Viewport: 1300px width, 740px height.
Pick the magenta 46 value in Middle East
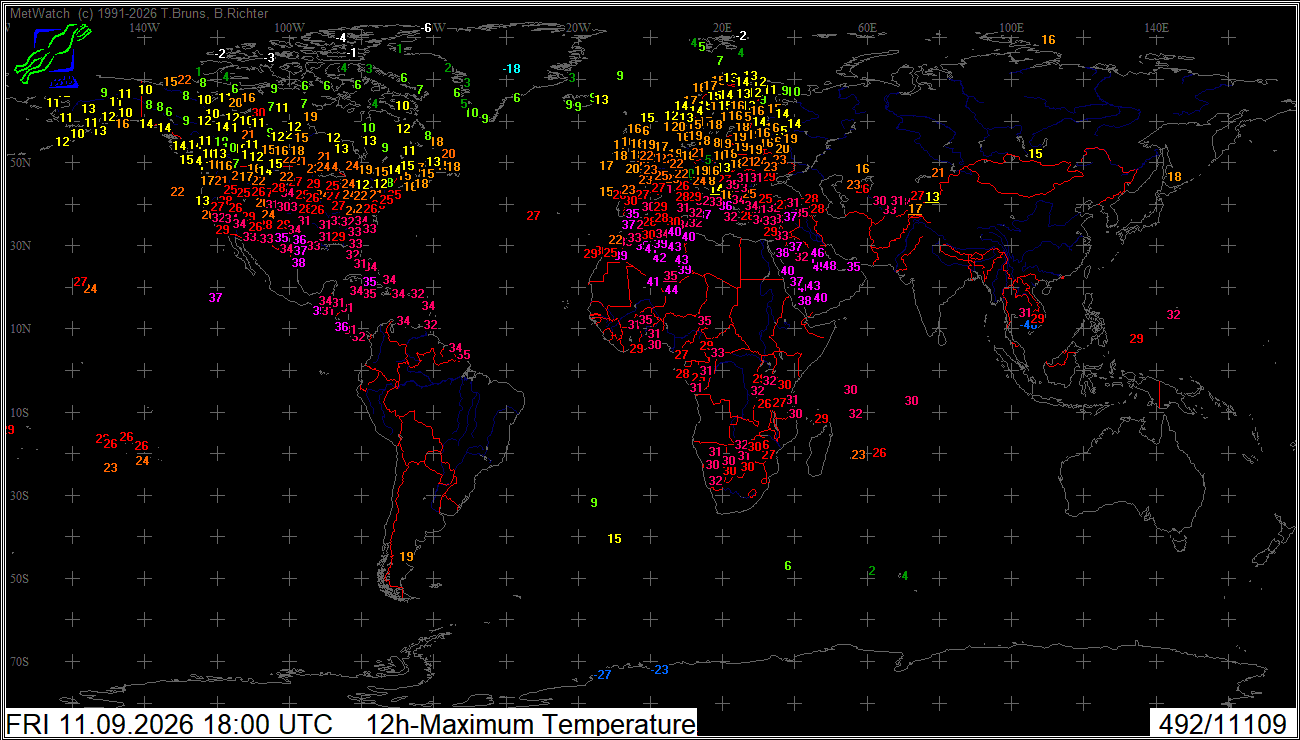[817, 253]
